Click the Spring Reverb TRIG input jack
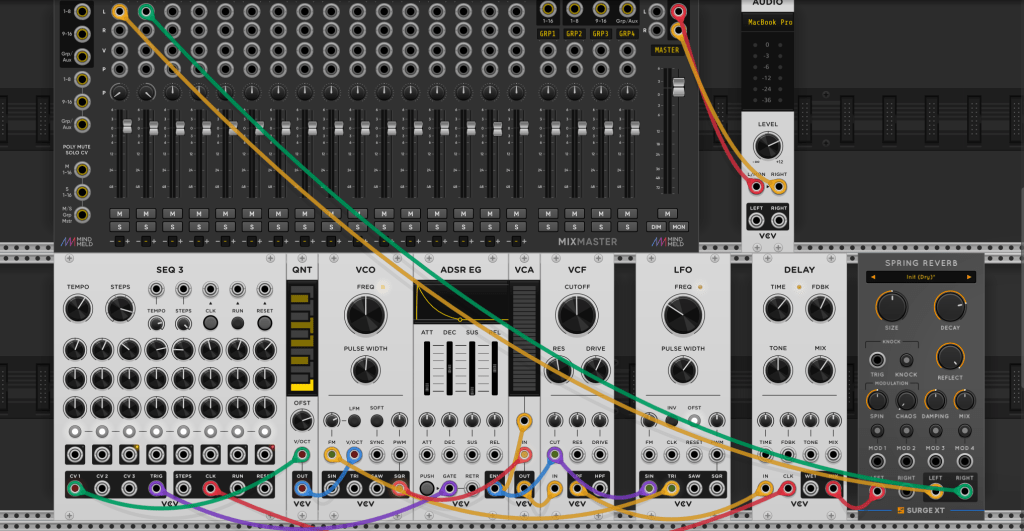 pos(878,361)
